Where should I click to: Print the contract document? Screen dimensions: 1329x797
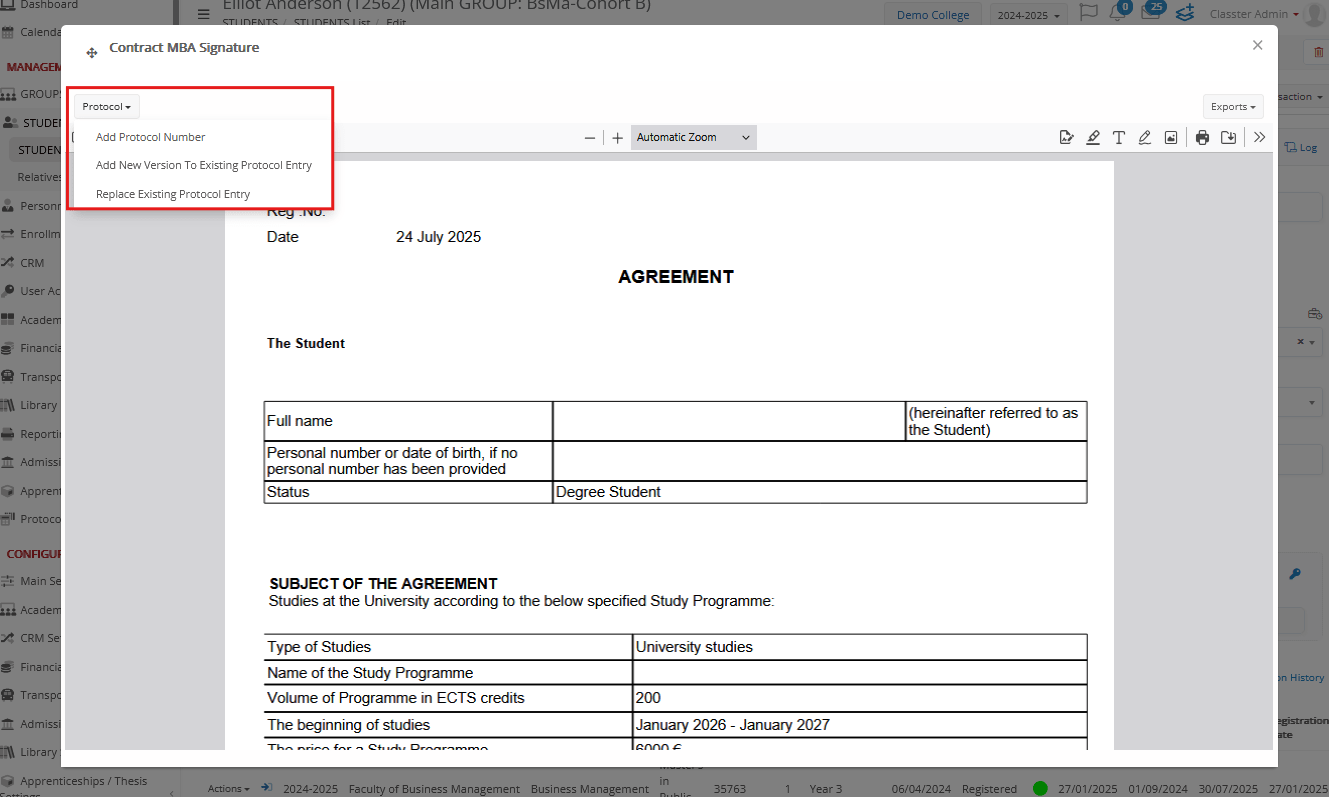pyautogui.click(x=1202, y=138)
